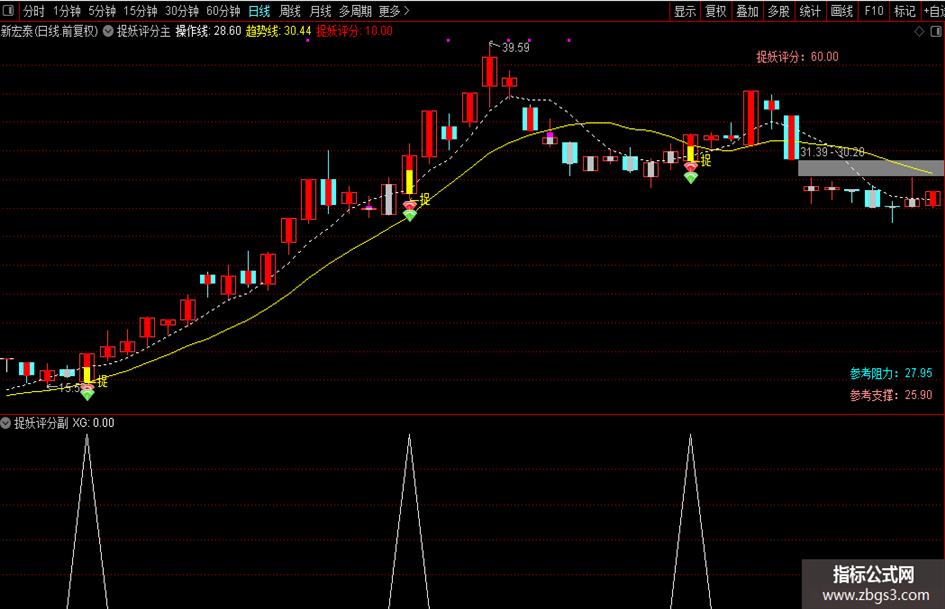945x609 pixels.
Task: Click the 捉妖评分副 sub-indicator name
Action: click(41, 423)
